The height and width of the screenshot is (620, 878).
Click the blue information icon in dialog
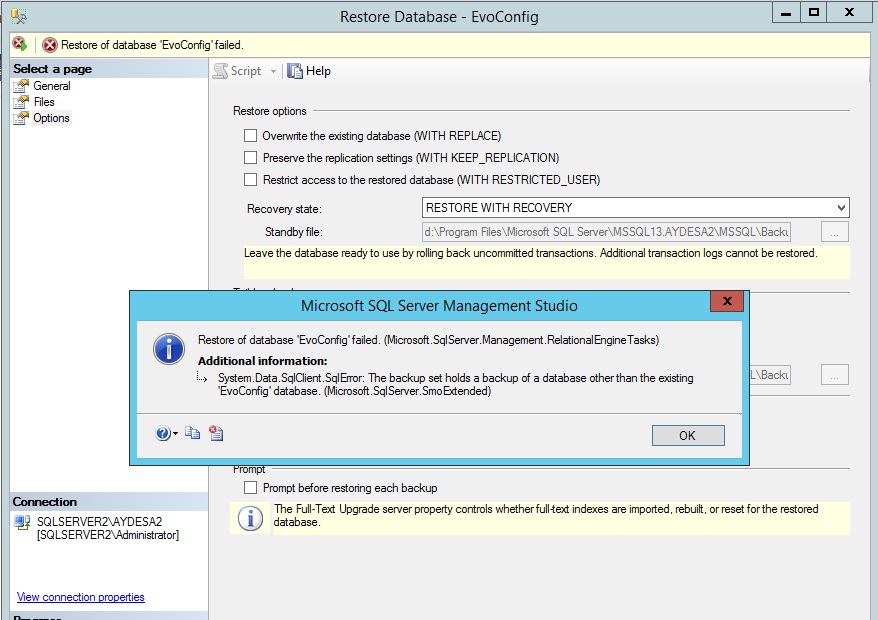coord(169,349)
